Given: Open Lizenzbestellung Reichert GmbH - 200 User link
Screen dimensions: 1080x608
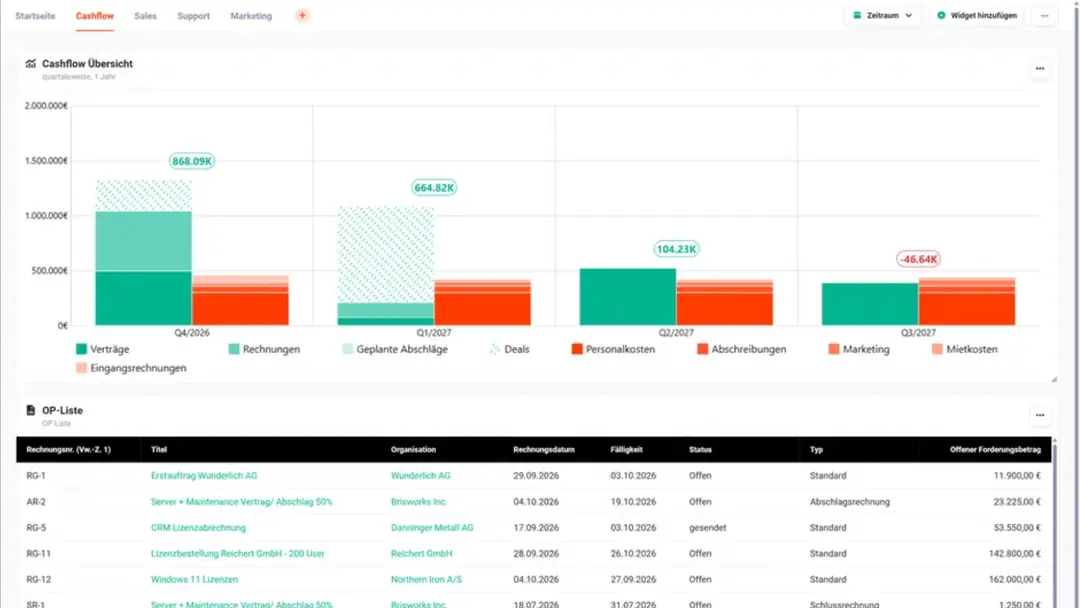Looking at the screenshot, I should 238,554.
